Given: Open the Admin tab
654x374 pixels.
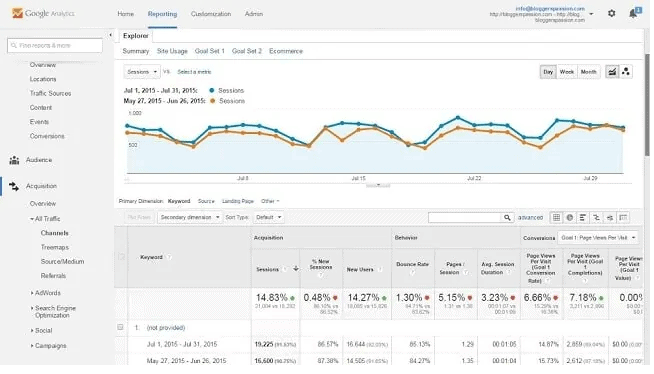Looking at the screenshot, I should coord(254,14).
